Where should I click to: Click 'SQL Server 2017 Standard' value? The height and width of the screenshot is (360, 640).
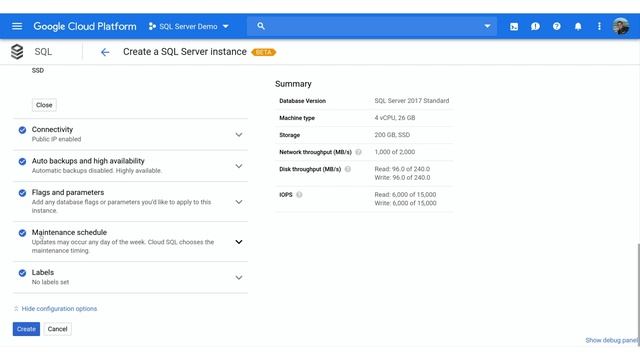tap(412, 100)
